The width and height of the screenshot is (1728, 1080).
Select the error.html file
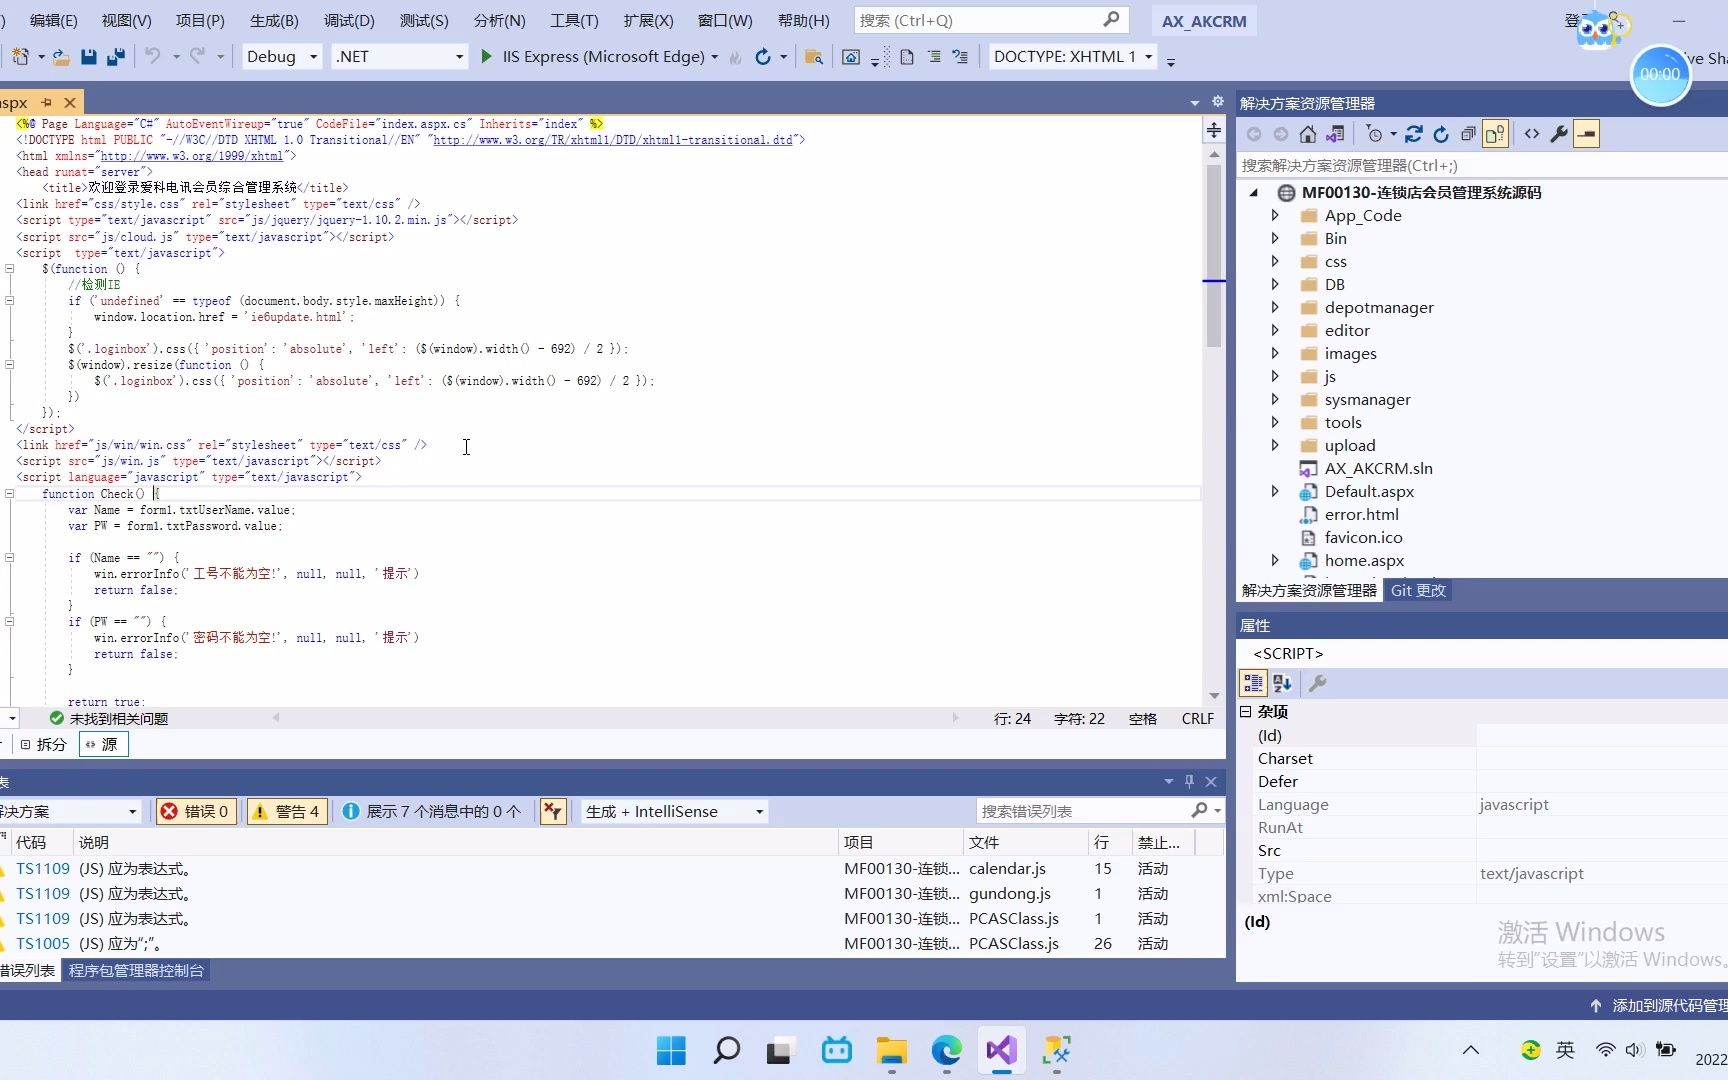(1361, 514)
